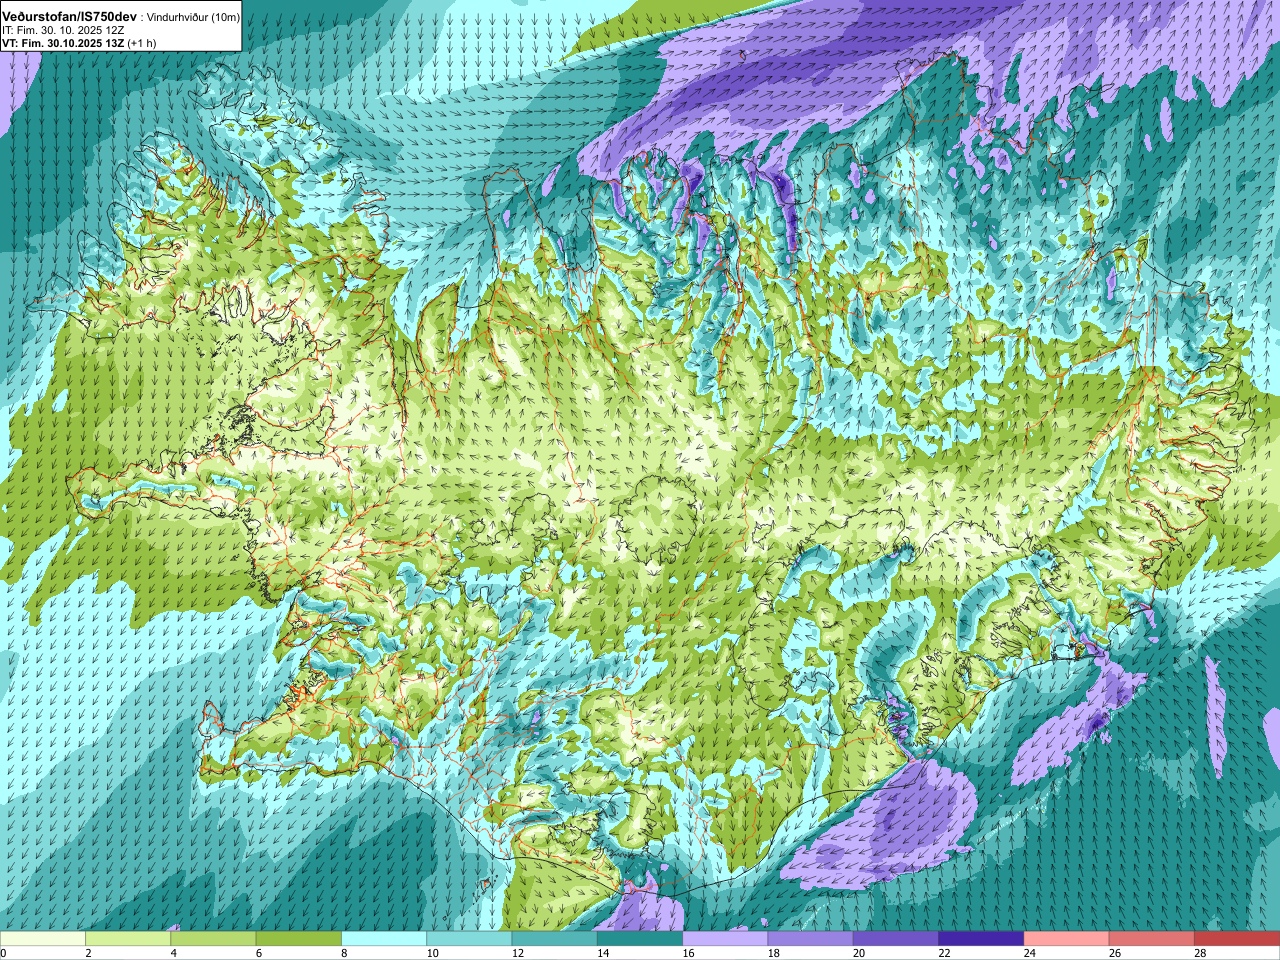Click the legend scale label "0"
This screenshot has height=960, width=1280.
pos(3,953)
